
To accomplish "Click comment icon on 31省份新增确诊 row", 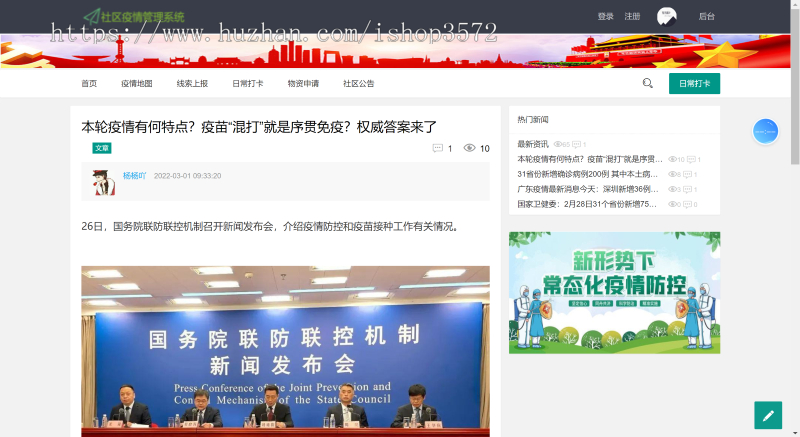I will 687,174.
